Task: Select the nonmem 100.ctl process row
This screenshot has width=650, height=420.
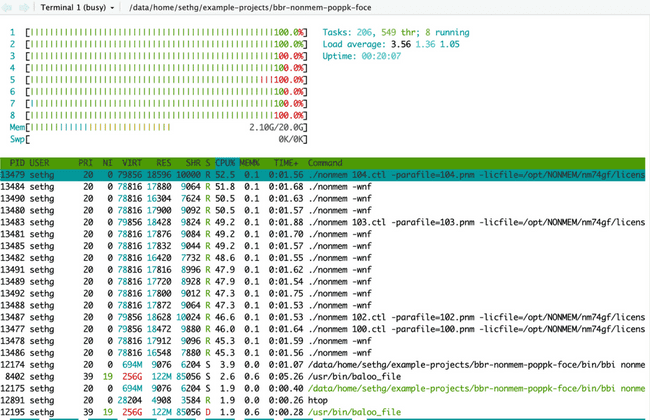Action: pos(323,329)
